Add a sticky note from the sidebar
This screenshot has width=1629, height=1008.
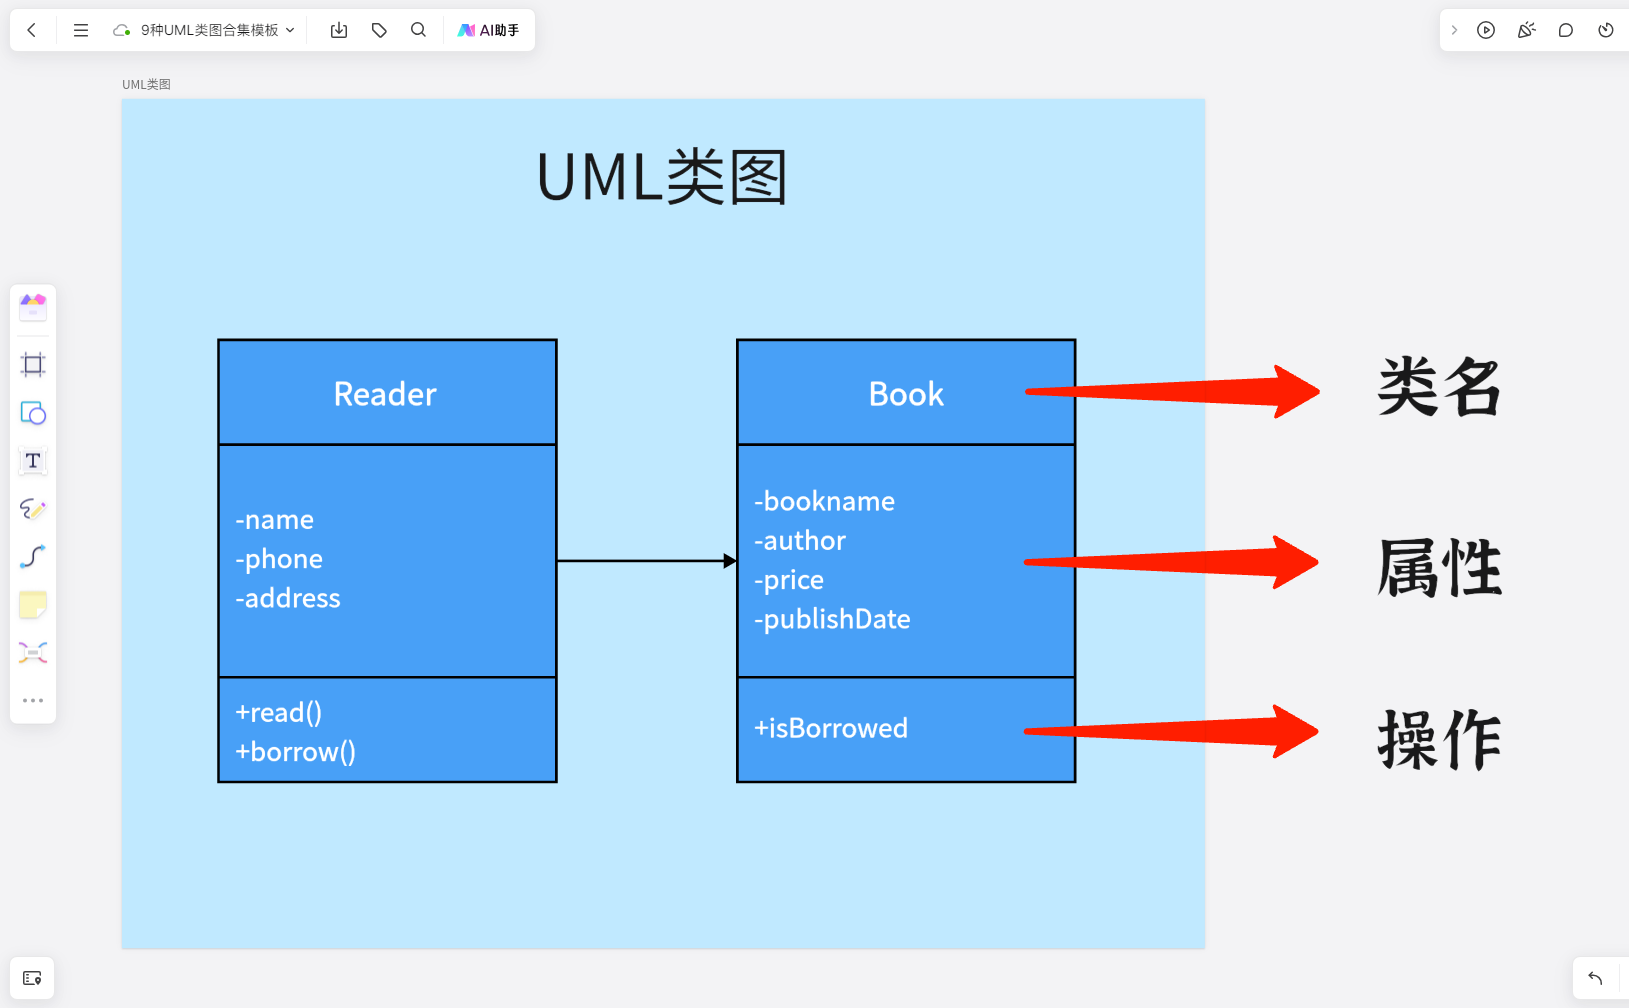pos(33,604)
